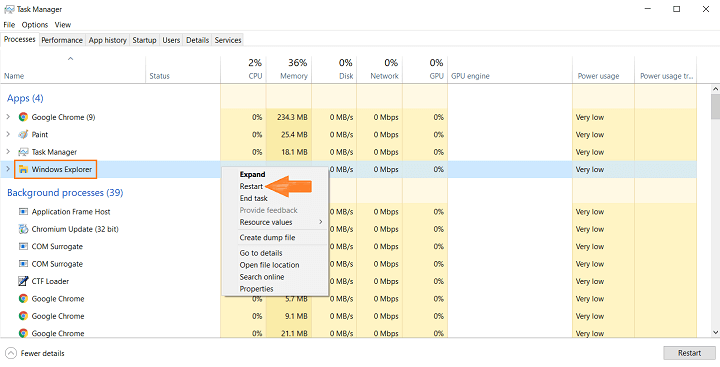Sort by the CPU column header

(x=243, y=70)
